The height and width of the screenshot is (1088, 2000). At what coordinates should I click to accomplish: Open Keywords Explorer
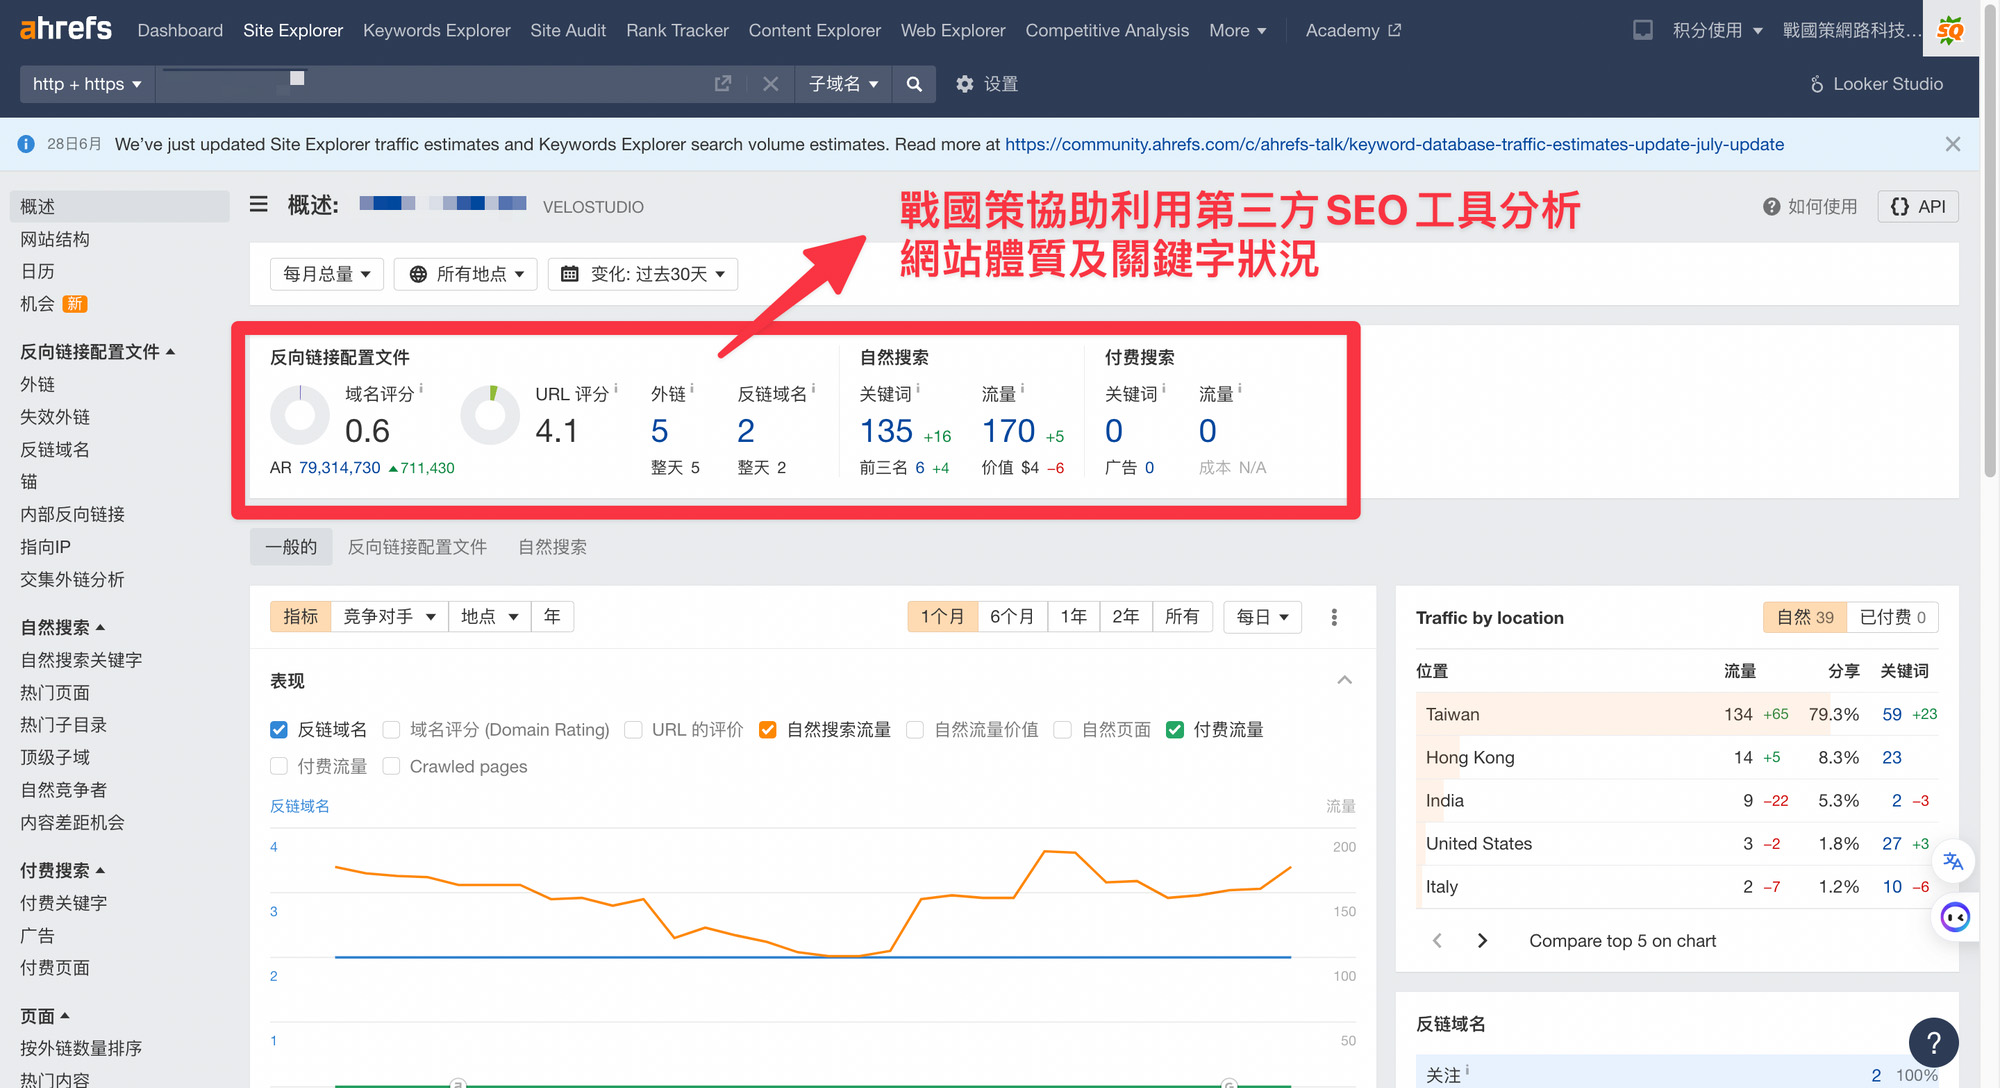(436, 30)
